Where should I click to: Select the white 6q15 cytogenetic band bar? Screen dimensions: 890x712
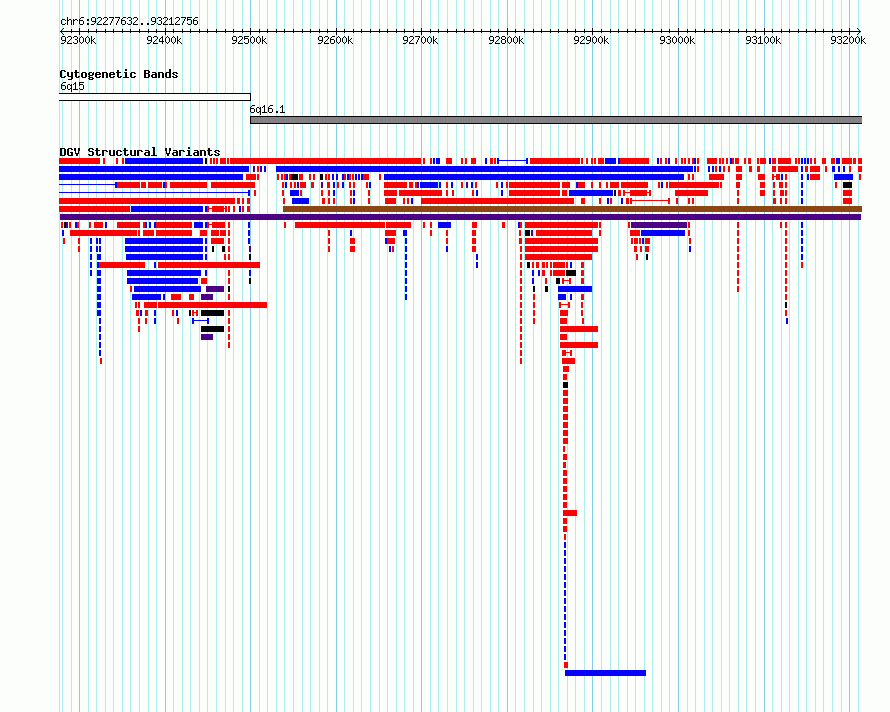154,97
